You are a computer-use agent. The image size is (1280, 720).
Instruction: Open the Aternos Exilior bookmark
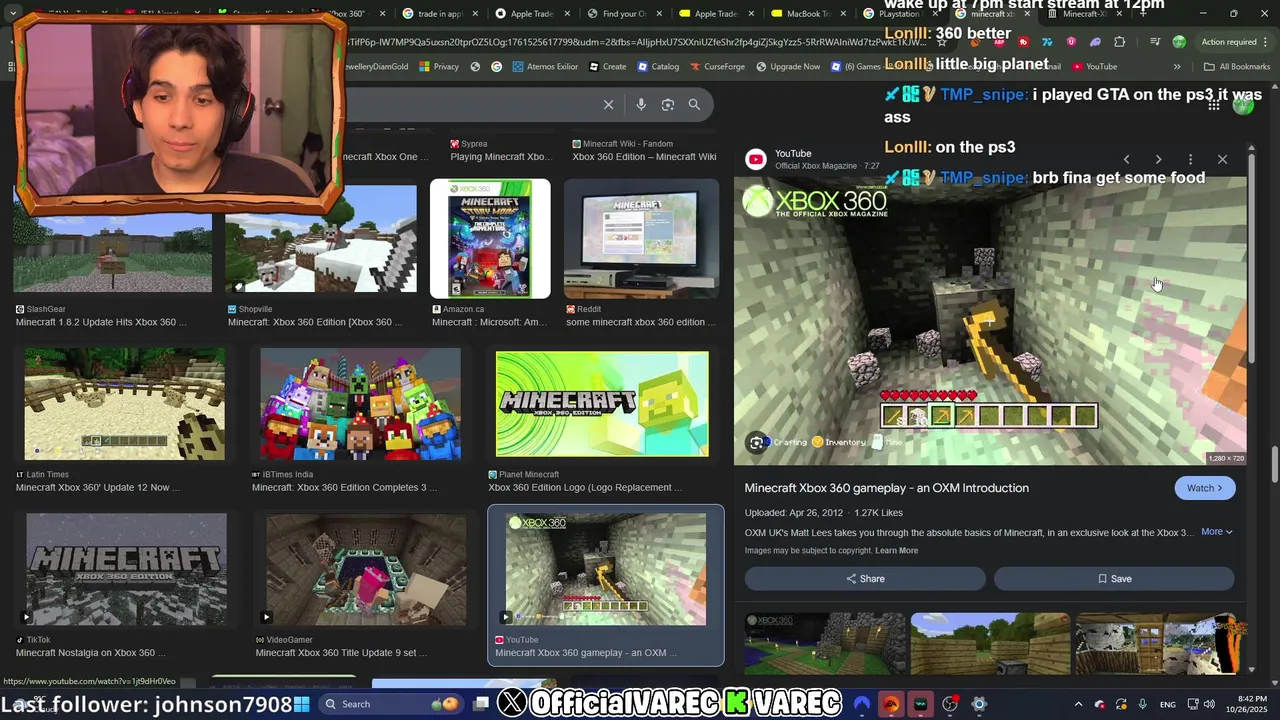(x=545, y=67)
